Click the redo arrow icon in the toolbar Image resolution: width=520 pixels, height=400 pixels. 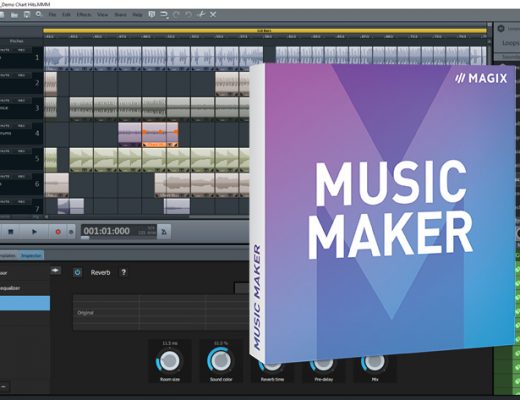[x=176, y=14]
